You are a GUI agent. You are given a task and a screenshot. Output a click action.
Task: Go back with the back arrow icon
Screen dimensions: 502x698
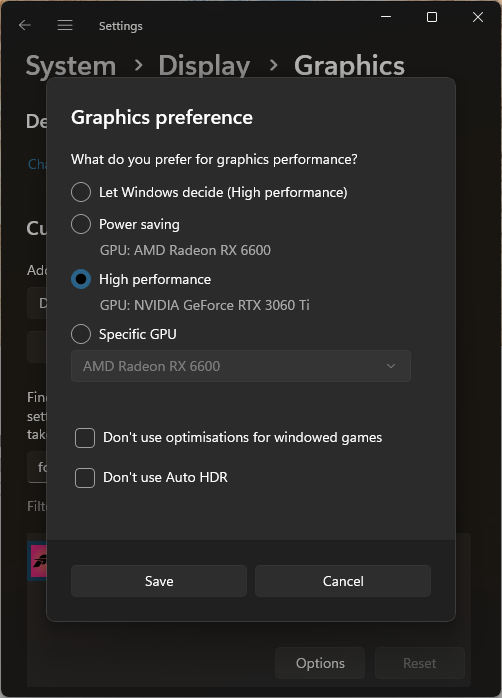tap(25, 25)
